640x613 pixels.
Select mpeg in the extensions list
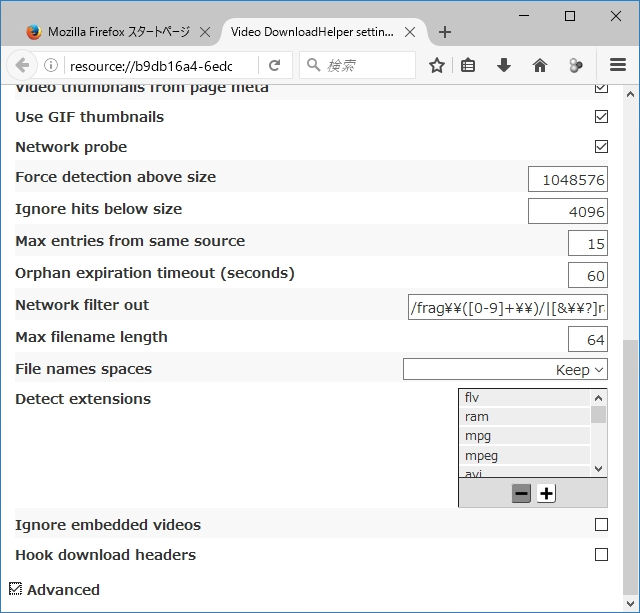pyautogui.click(x=524, y=455)
